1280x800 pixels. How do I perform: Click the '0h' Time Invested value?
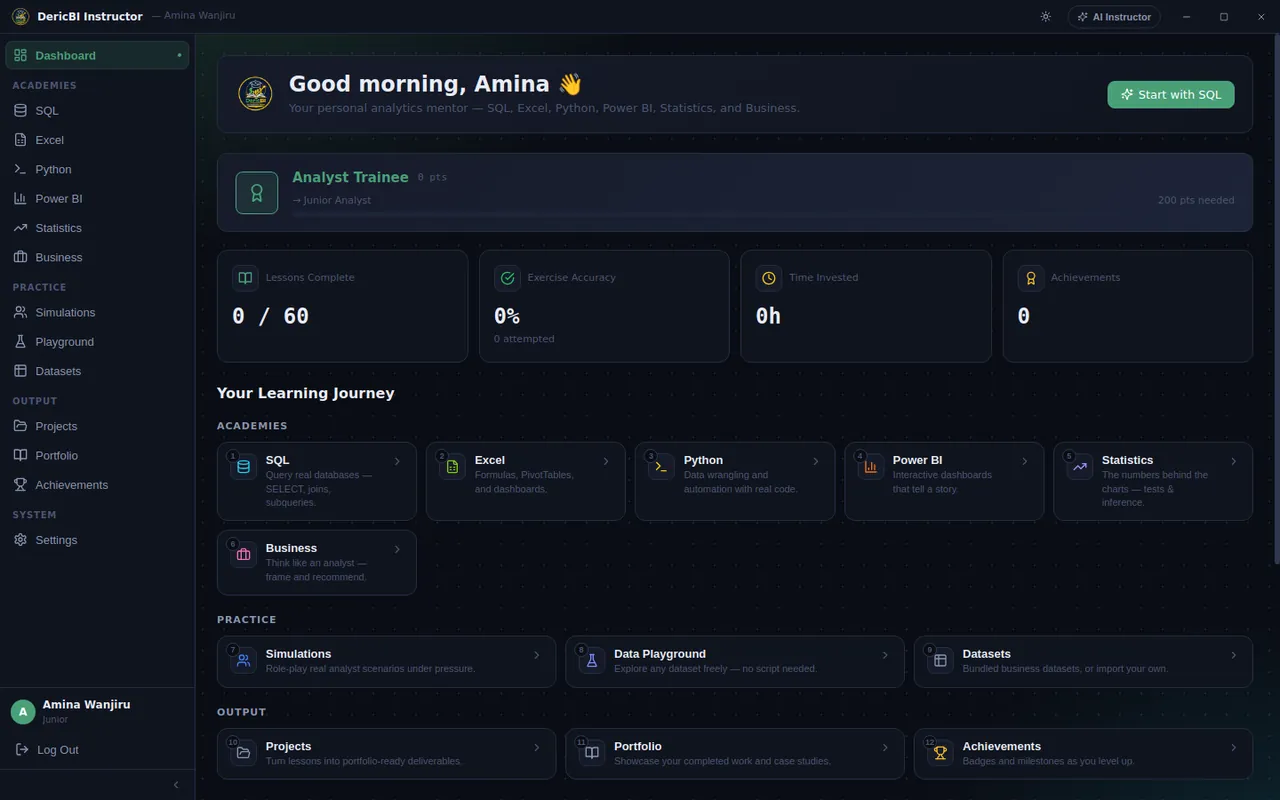coord(768,316)
